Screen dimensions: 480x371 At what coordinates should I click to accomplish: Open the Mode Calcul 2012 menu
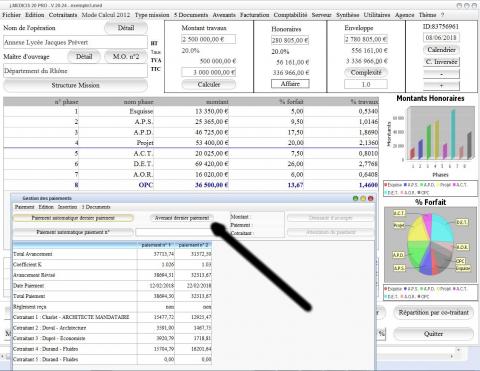pyautogui.click(x=106, y=15)
